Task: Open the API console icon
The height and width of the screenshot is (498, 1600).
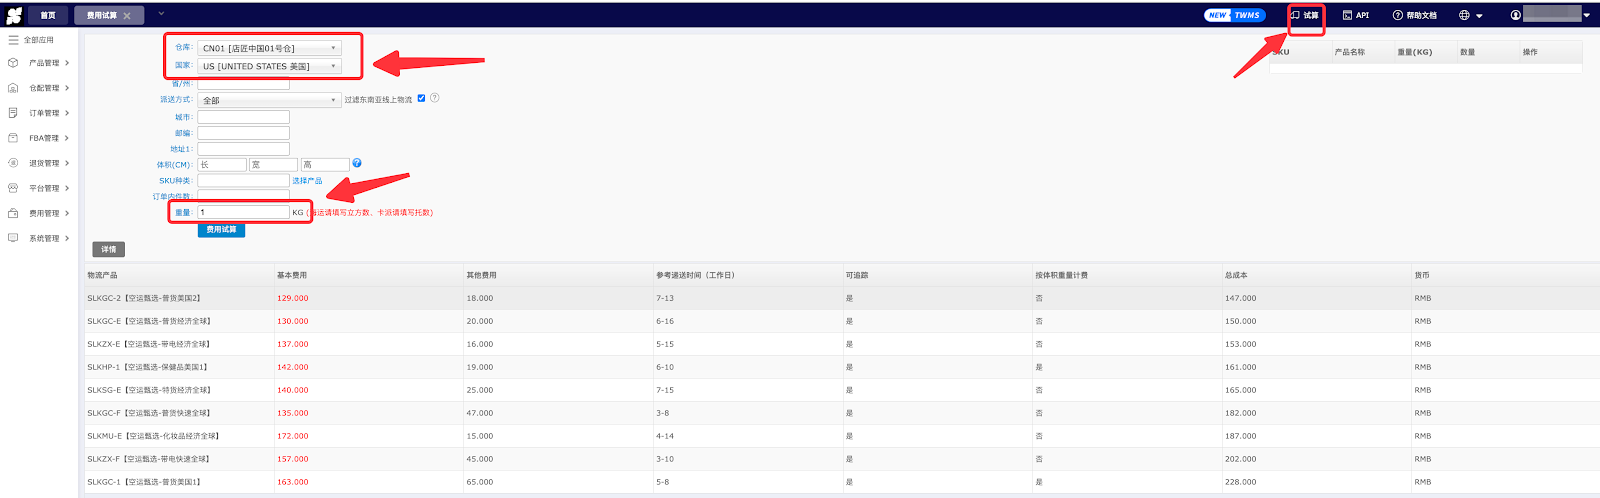Action: point(1348,15)
